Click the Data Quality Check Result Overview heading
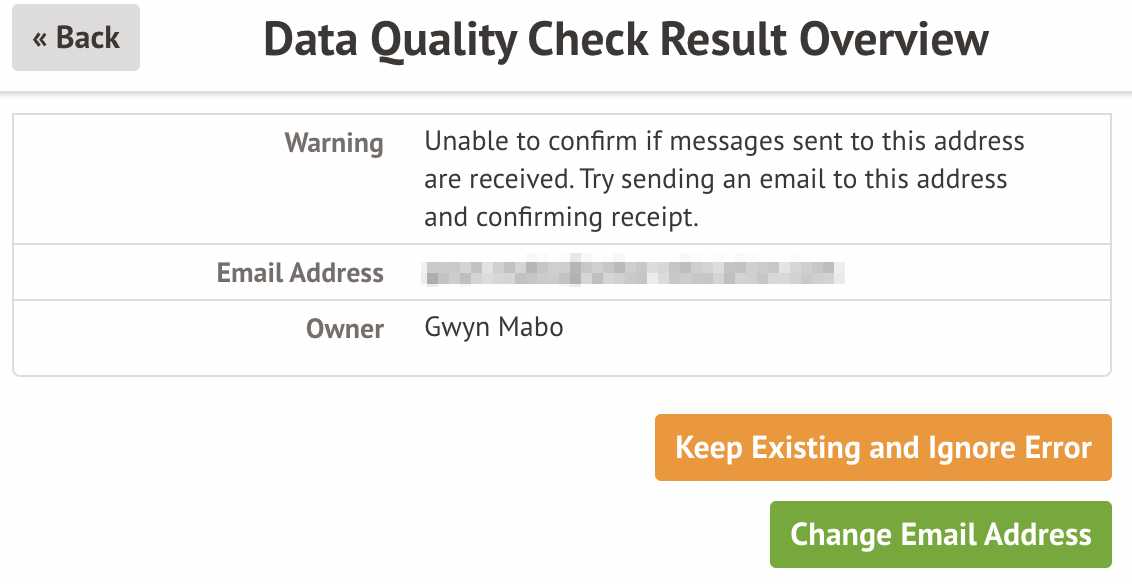The width and height of the screenshot is (1132, 584). pyautogui.click(x=626, y=40)
